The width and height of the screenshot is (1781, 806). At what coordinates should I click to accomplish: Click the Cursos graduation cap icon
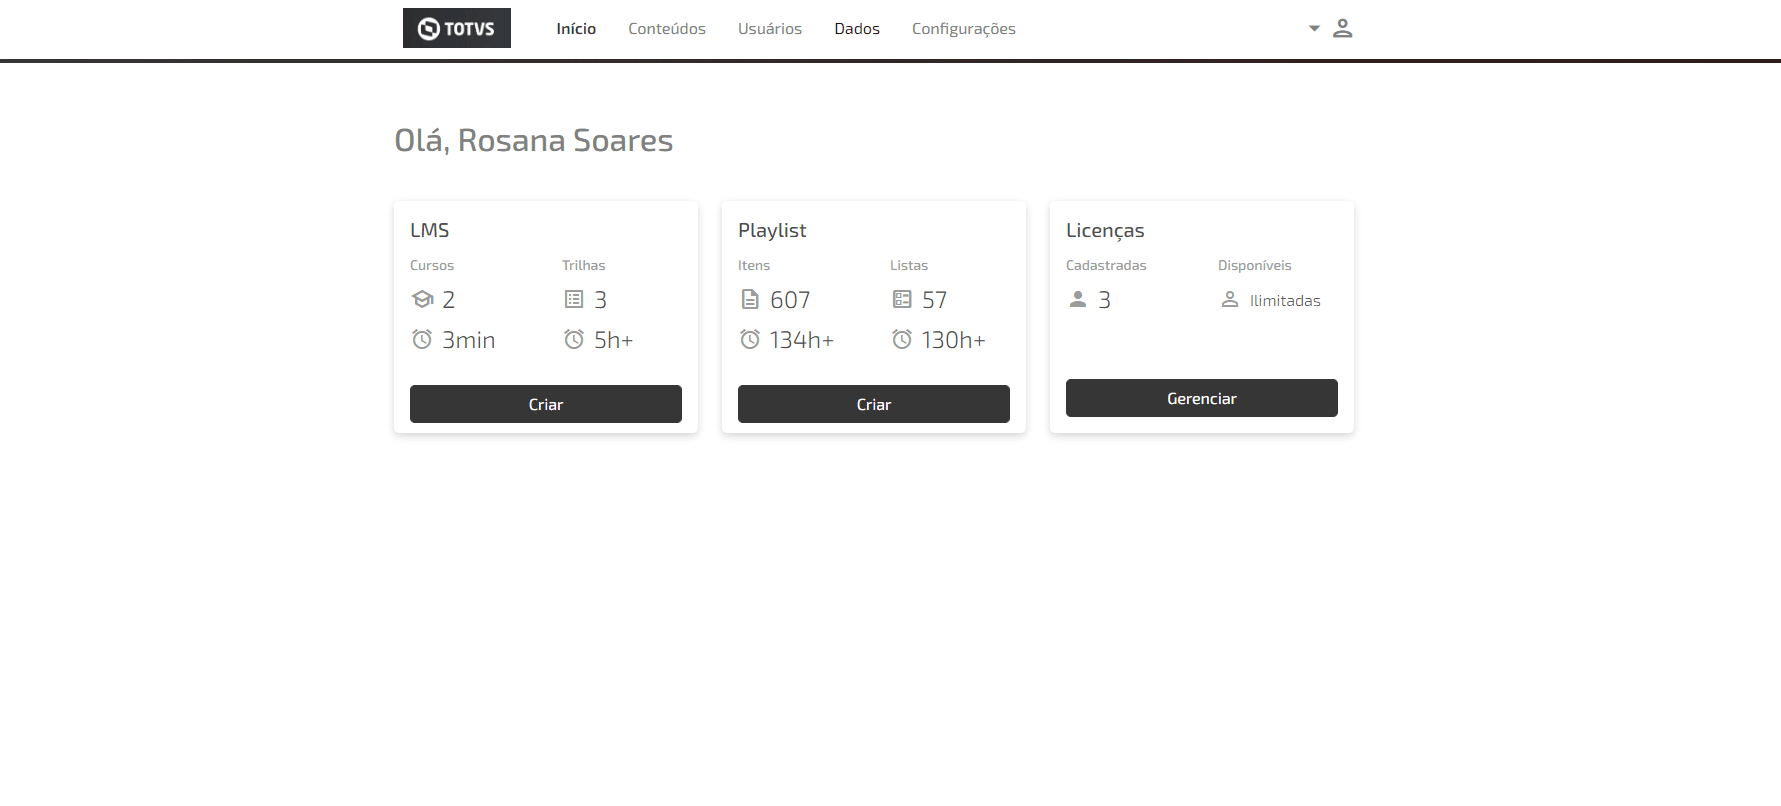[x=422, y=299]
